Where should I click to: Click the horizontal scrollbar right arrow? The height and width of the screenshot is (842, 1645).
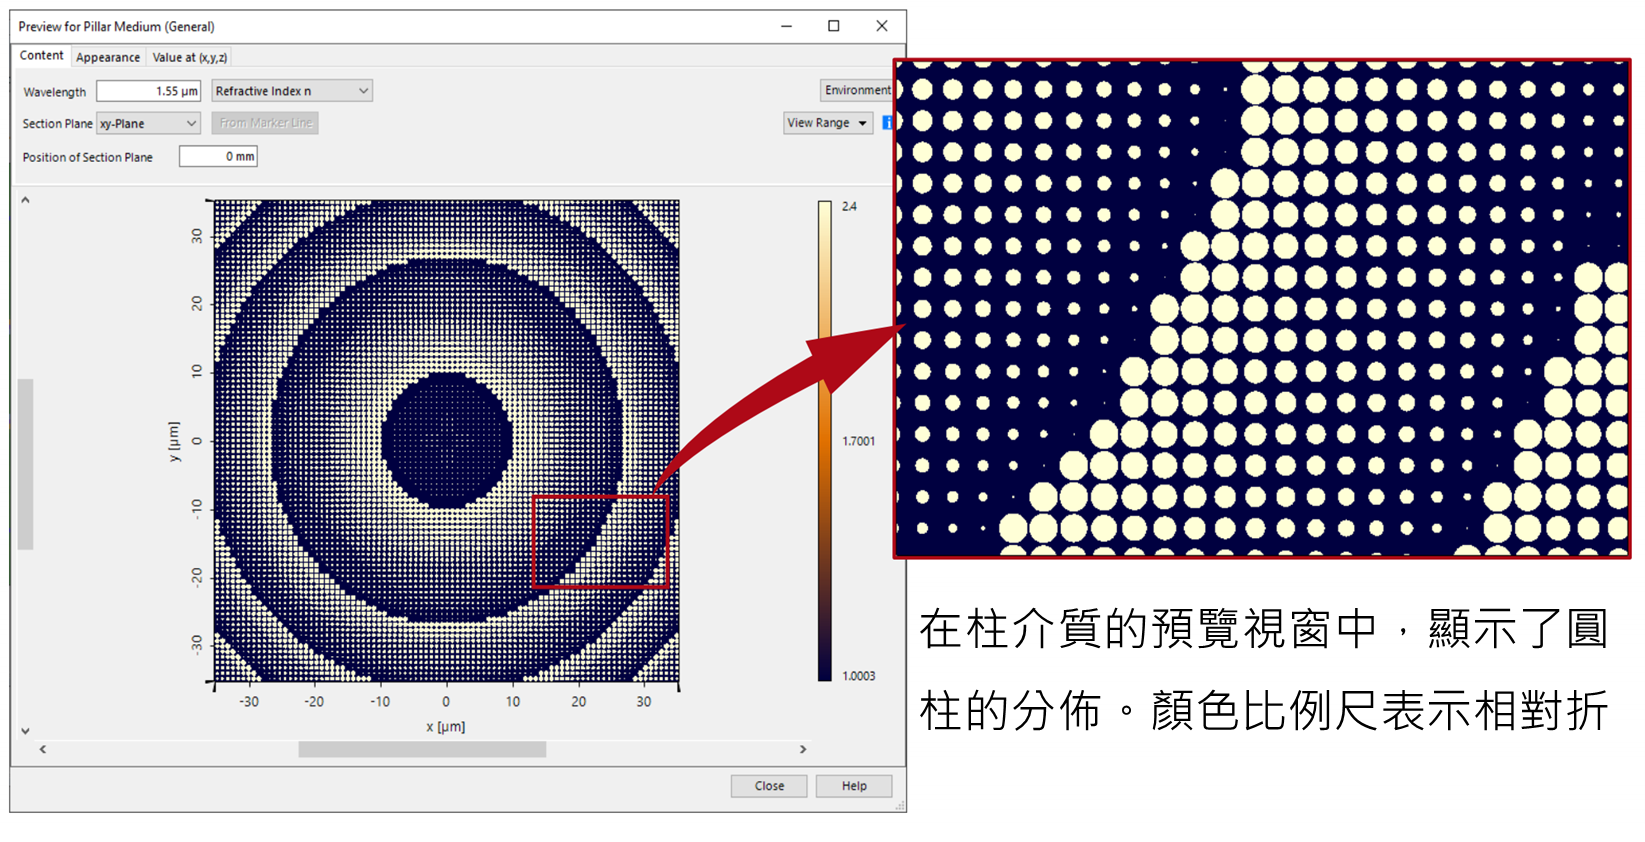tap(802, 749)
